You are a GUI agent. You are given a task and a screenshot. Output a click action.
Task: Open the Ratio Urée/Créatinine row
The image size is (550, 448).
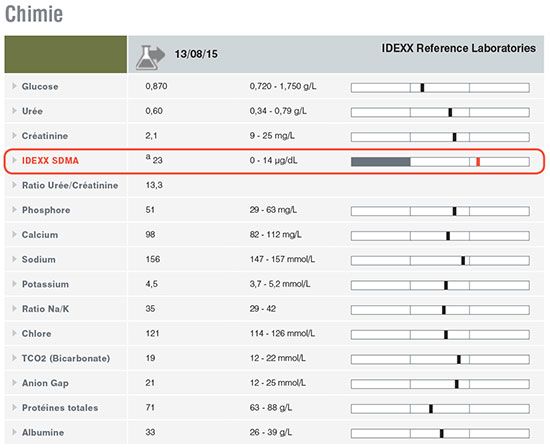point(66,185)
